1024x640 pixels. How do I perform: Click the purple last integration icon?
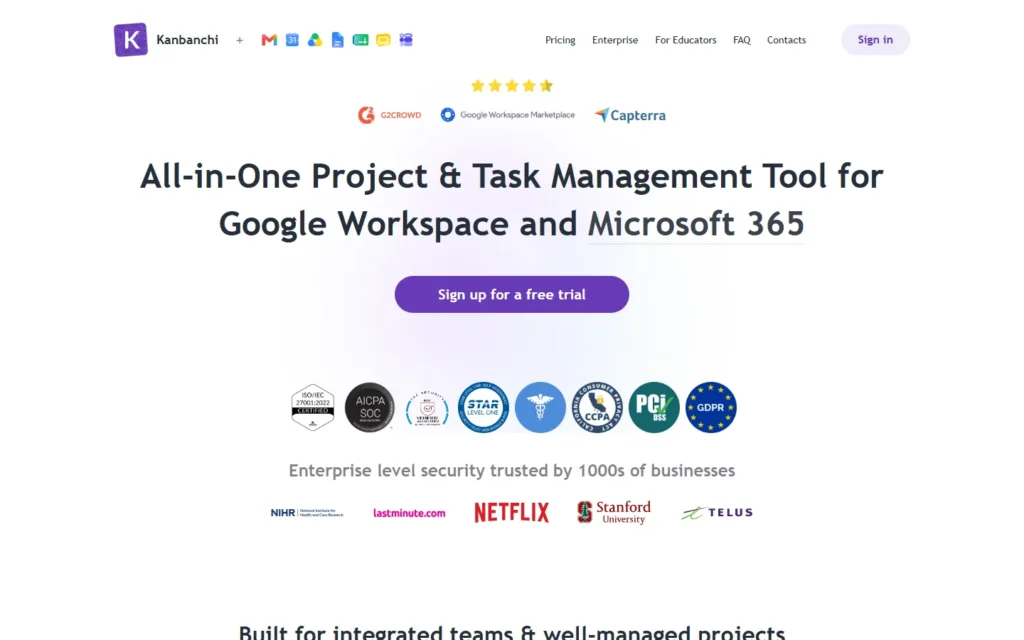coord(406,40)
